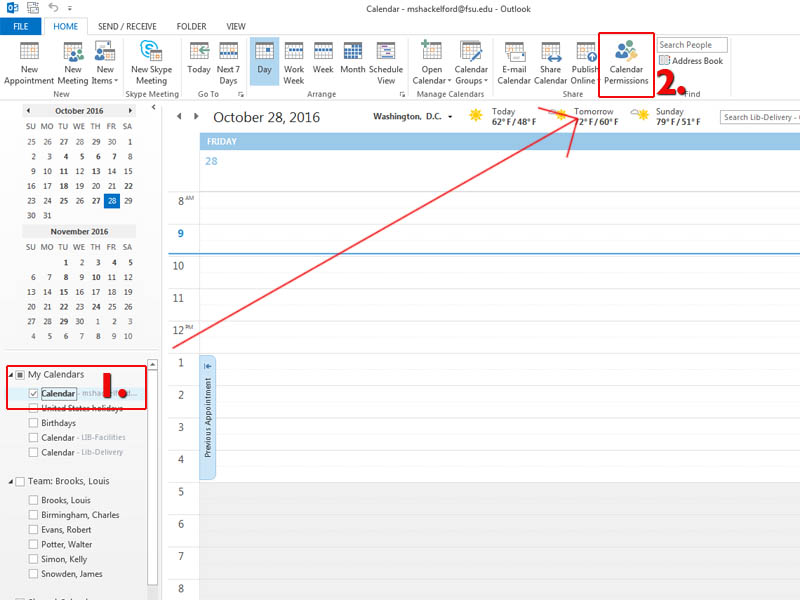Select November 24 in mini calendar
Viewport: 800px width, 600px height.
96,307
